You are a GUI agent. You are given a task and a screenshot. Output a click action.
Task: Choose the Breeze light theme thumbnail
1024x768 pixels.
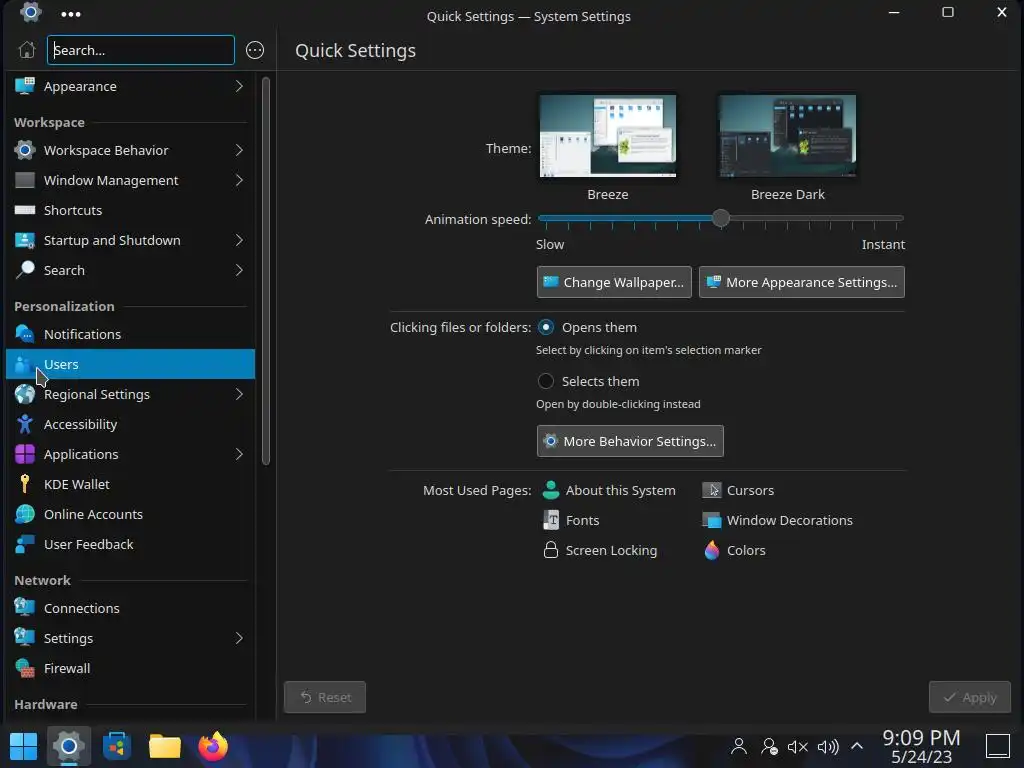click(607, 136)
